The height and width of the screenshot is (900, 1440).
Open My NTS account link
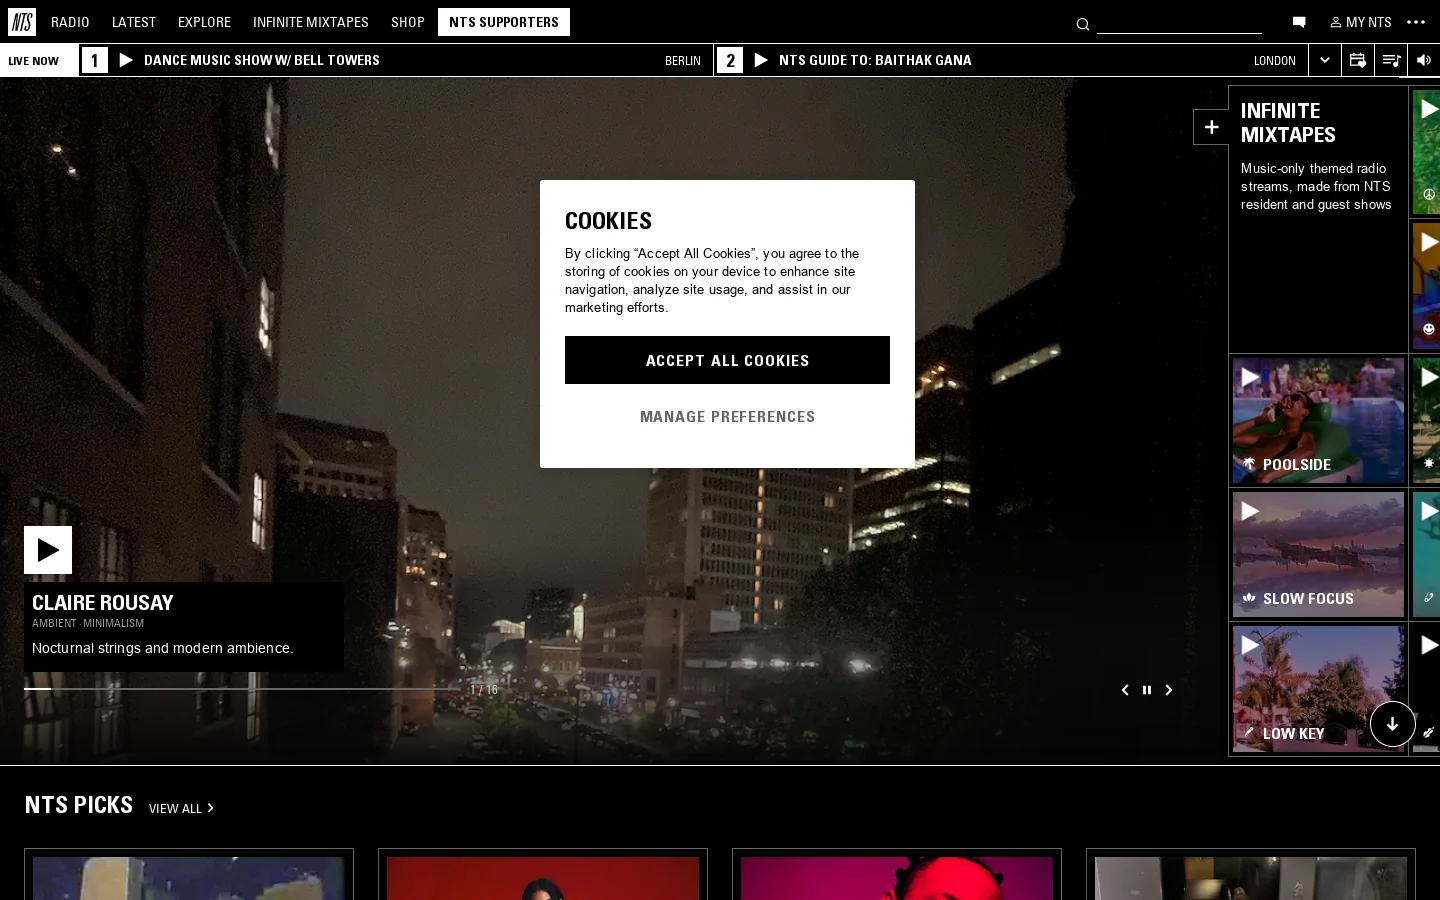1361,22
